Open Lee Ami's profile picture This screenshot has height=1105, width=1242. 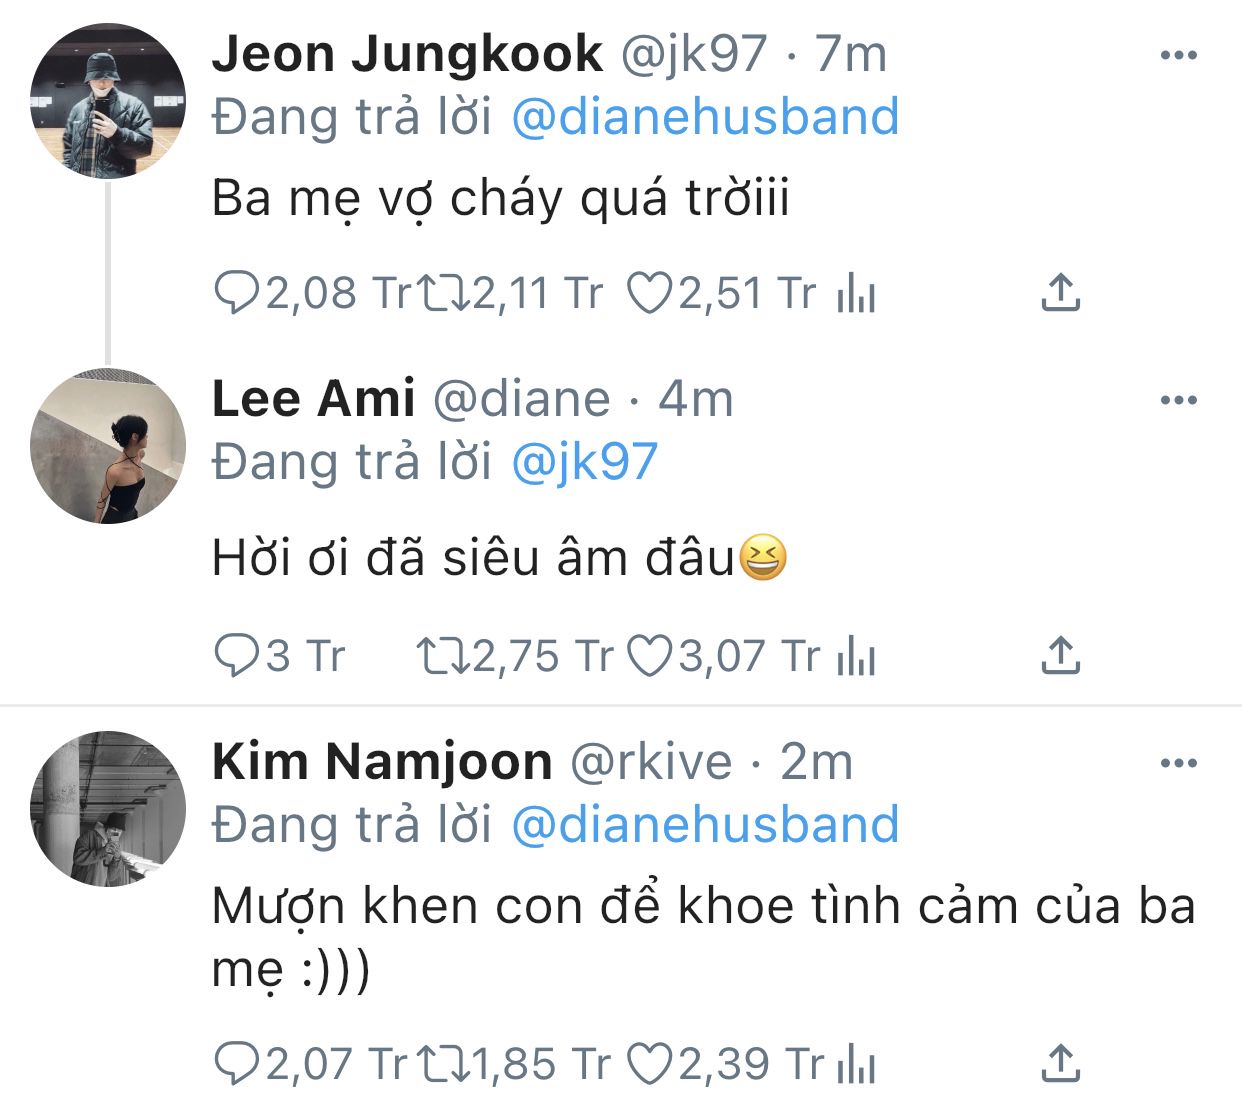[x=108, y=447]
